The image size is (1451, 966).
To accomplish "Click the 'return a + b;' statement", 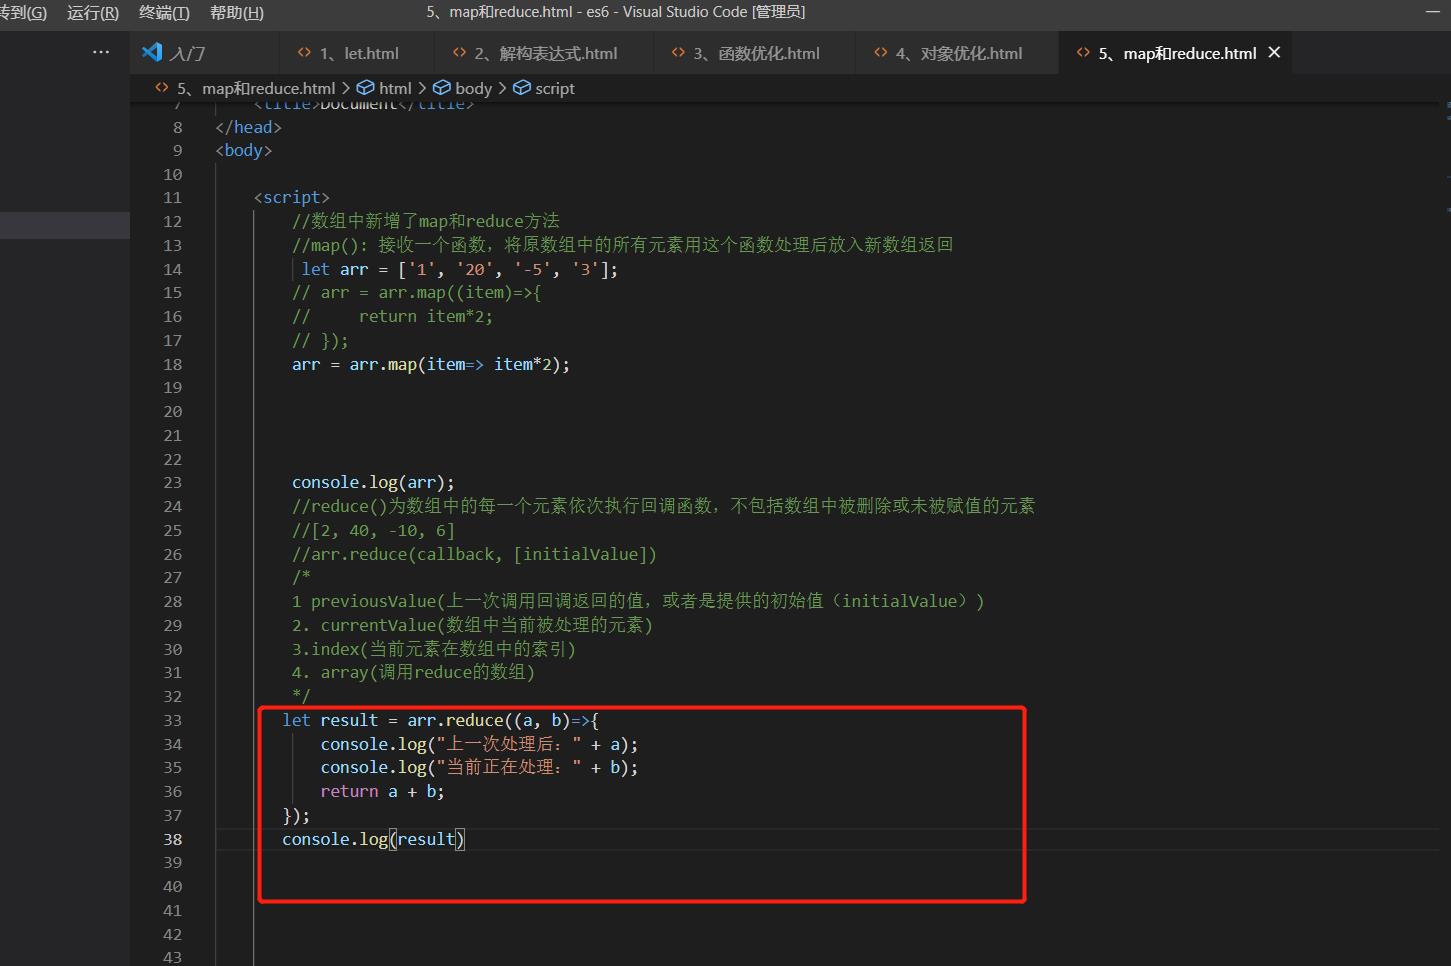I will (382, 791).
